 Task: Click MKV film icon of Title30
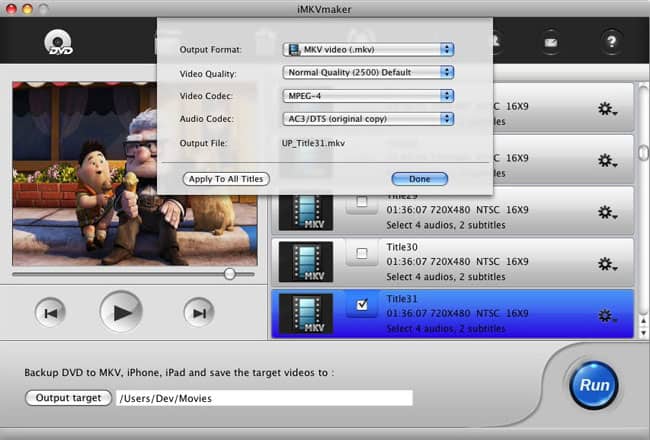point(306,262)
